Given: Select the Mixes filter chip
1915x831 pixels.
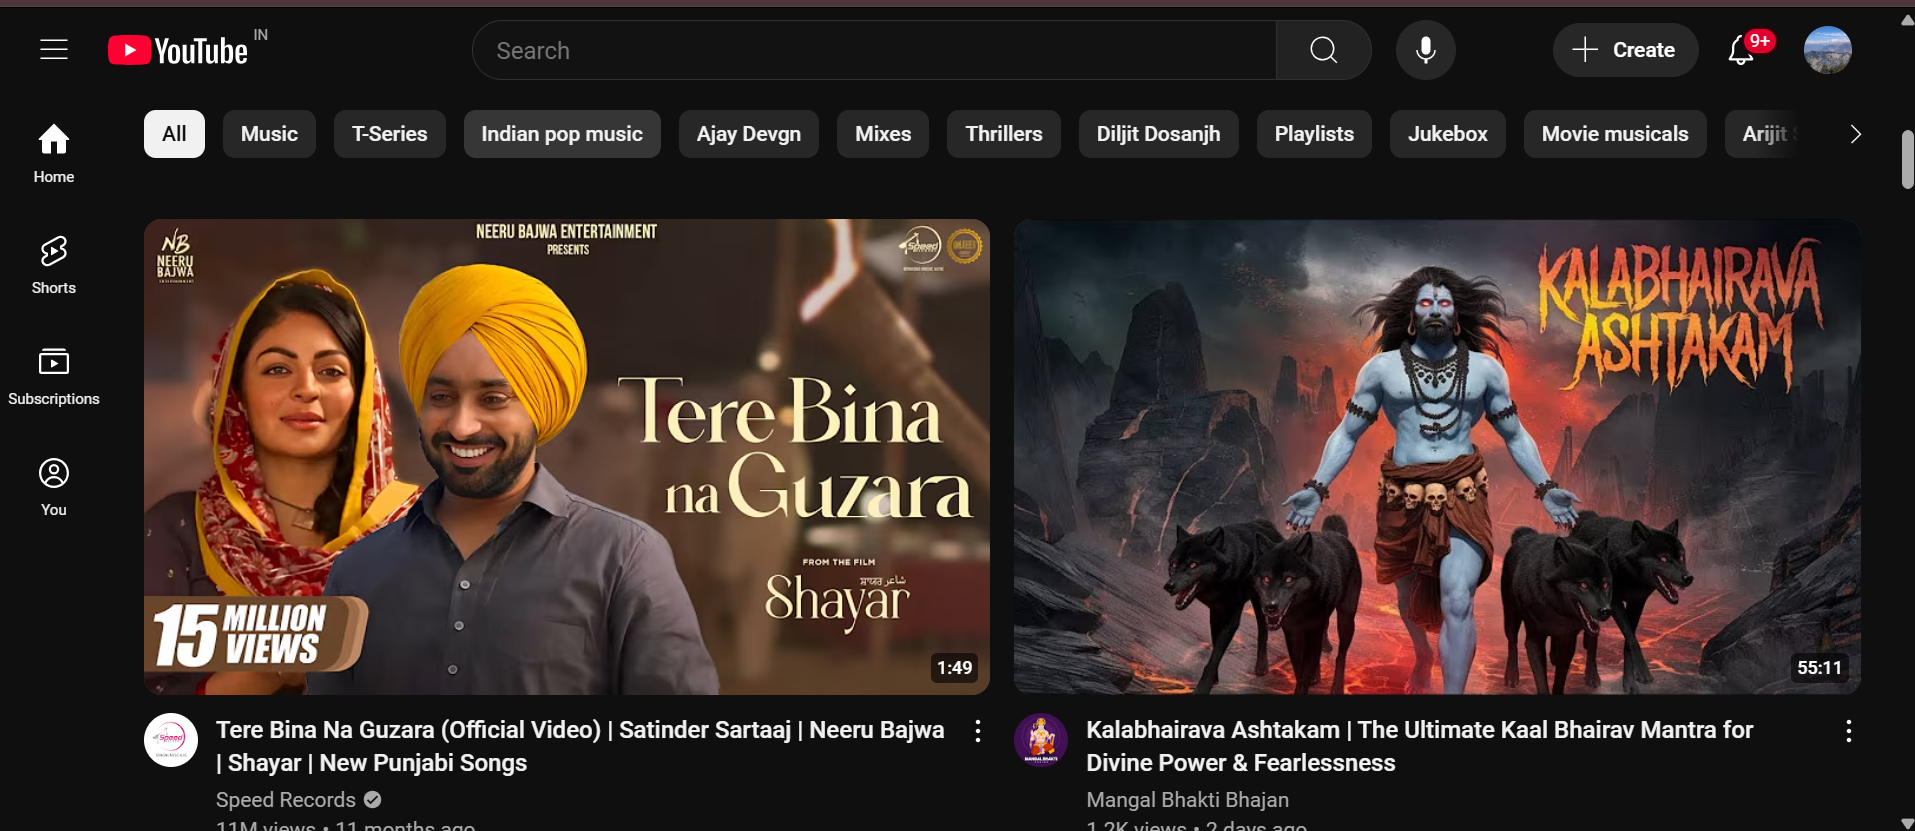Looking at the screenshot, I should tap(883, 134).
